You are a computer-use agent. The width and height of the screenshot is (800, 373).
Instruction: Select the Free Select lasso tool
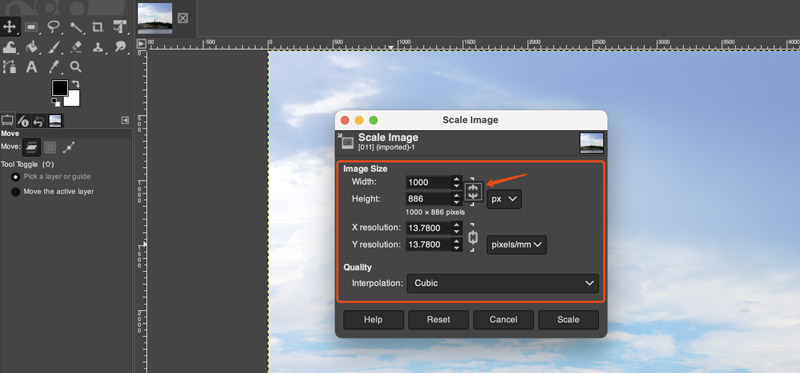[54, 27]
